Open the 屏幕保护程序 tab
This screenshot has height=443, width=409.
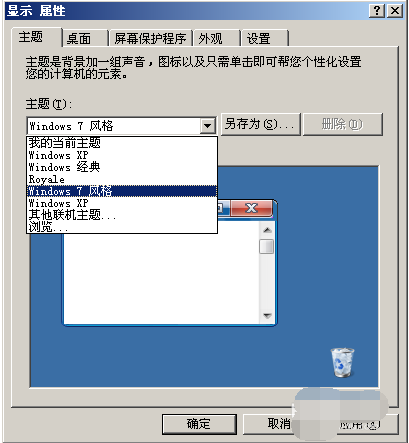coord(150,38)
